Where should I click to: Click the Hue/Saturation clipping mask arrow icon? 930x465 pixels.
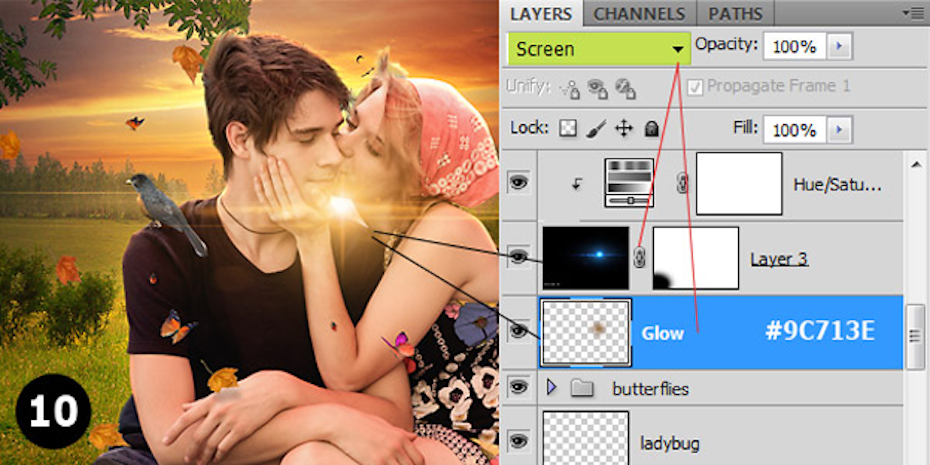[x=576, y=185]
